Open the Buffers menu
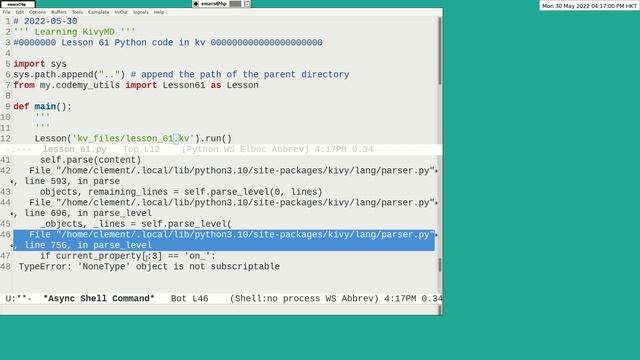This screenshot has height=360, width=640. click(x=59, y=12)
